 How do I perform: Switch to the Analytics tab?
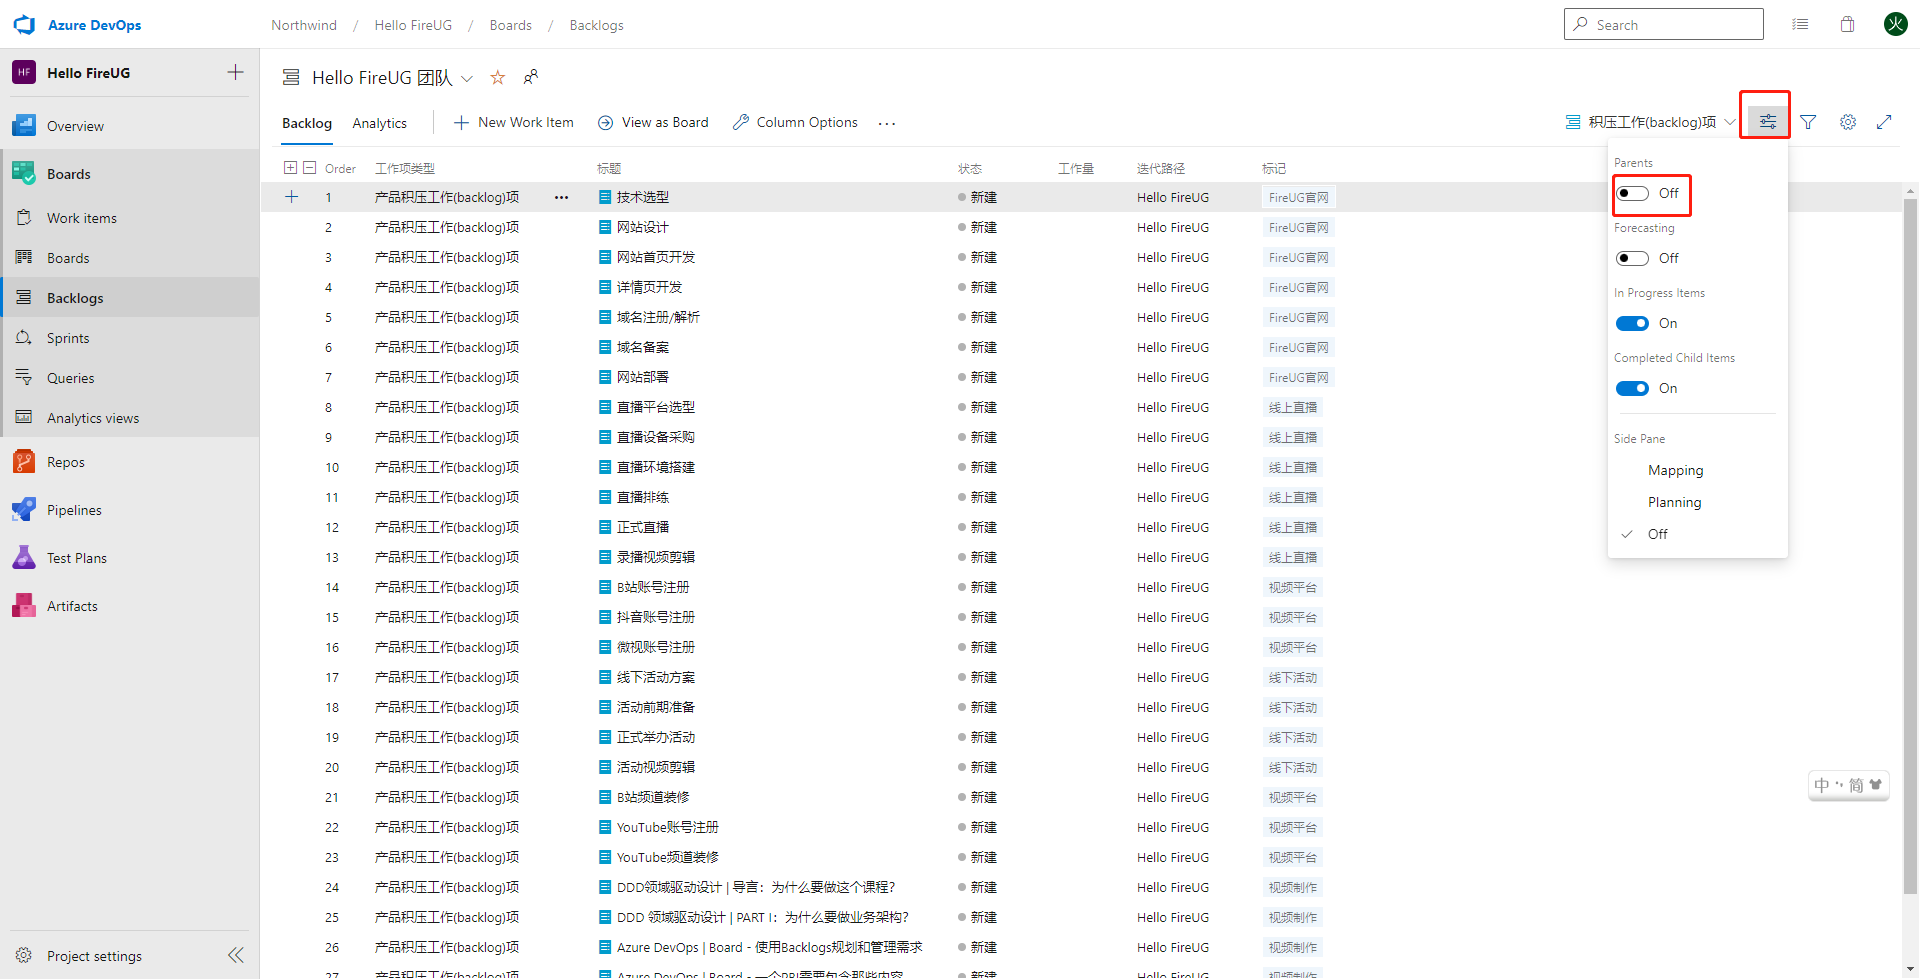(379, 122)
